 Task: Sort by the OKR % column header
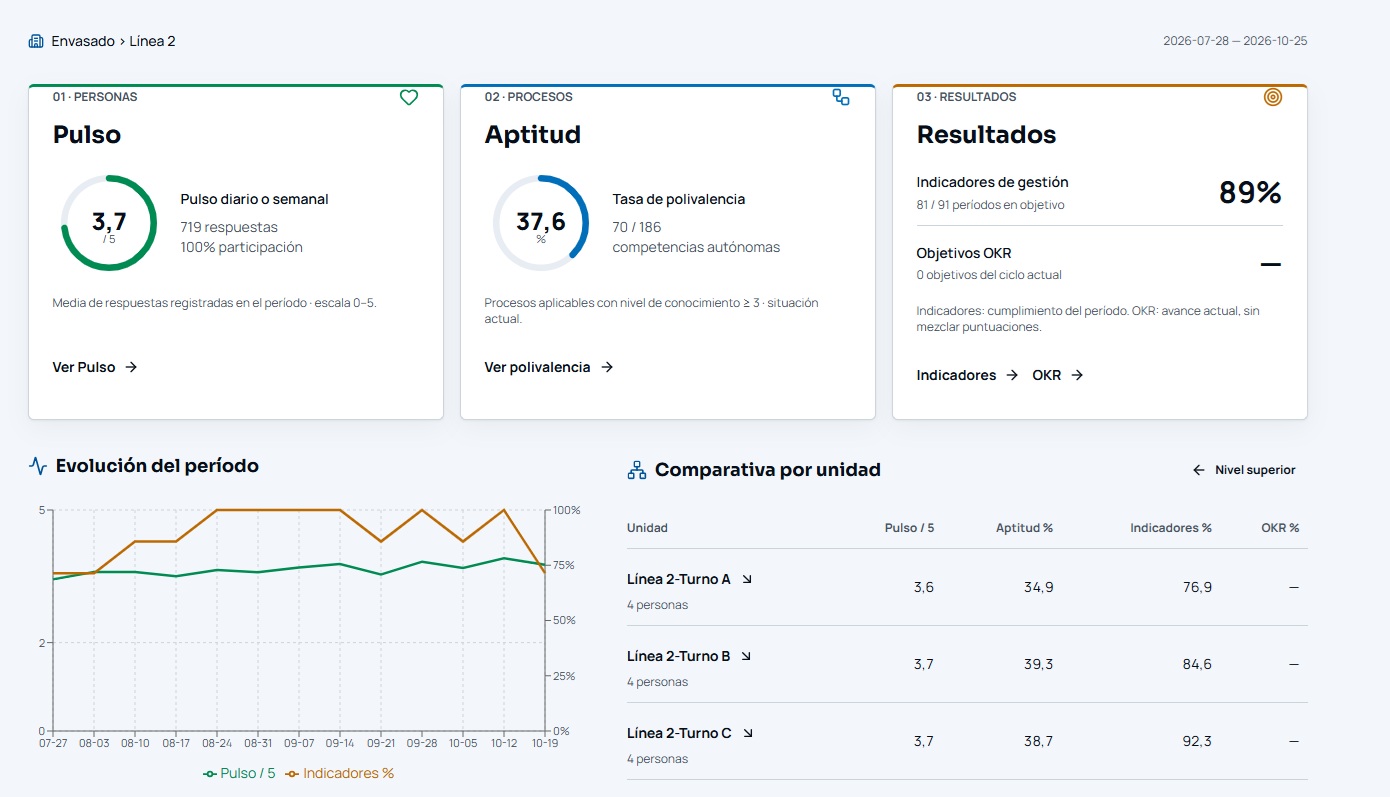(1280, 528)
